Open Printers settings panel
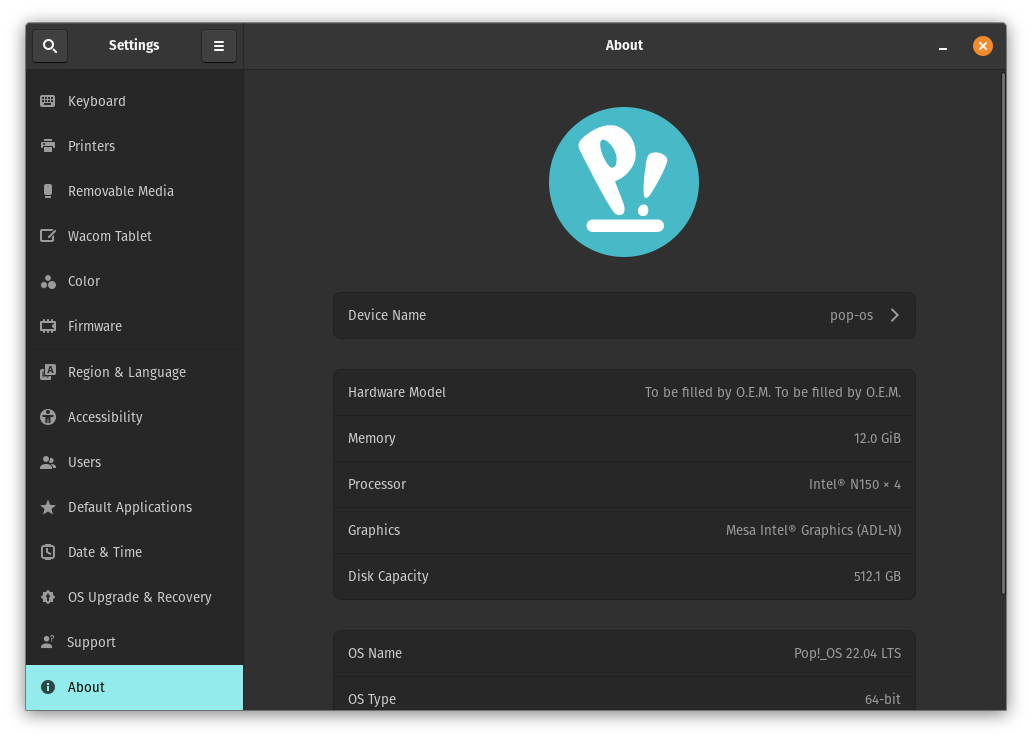1032x739 pixels. pyautogui.click(x=134, y=145)
